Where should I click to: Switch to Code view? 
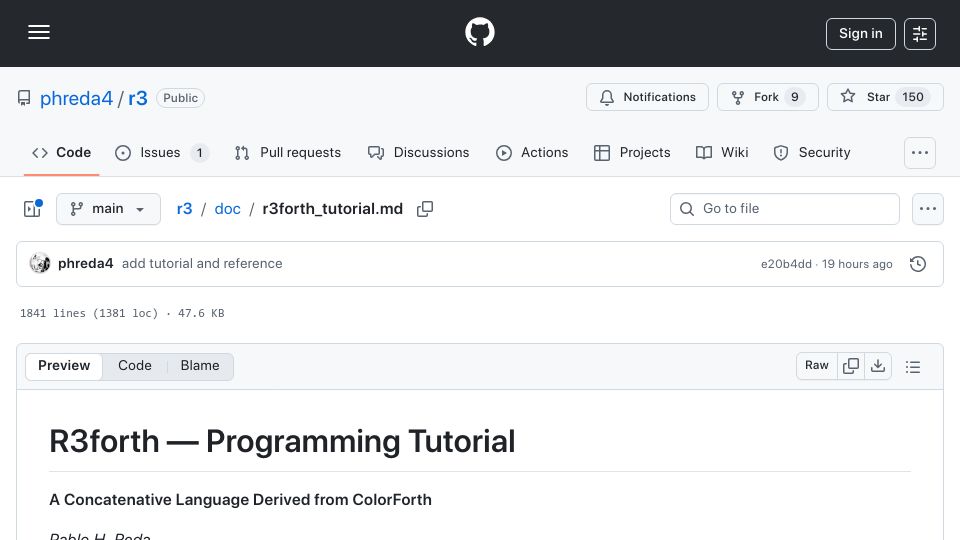135,366
